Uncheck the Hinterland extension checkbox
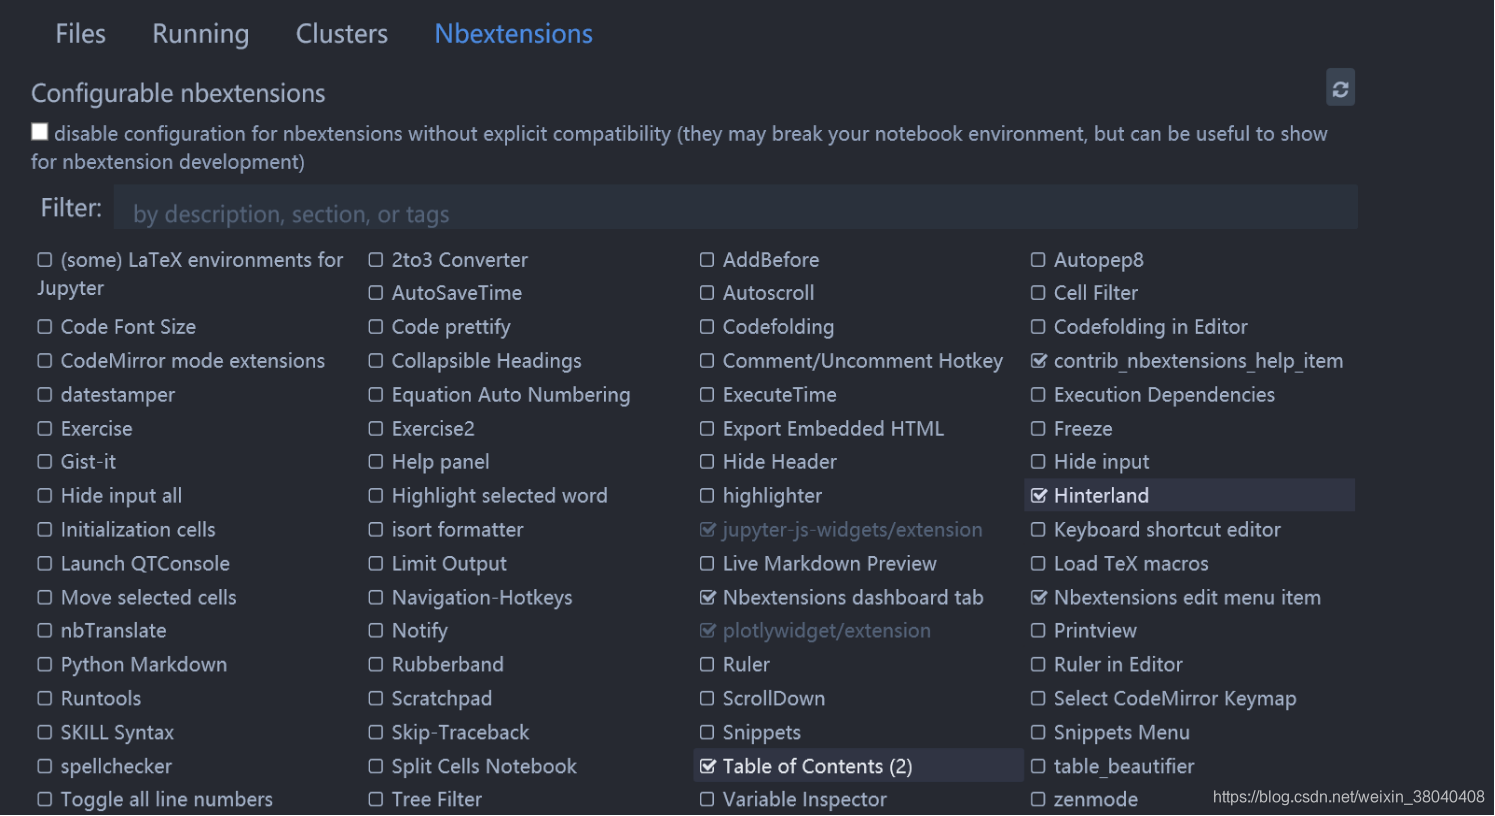 (1039, 496)
